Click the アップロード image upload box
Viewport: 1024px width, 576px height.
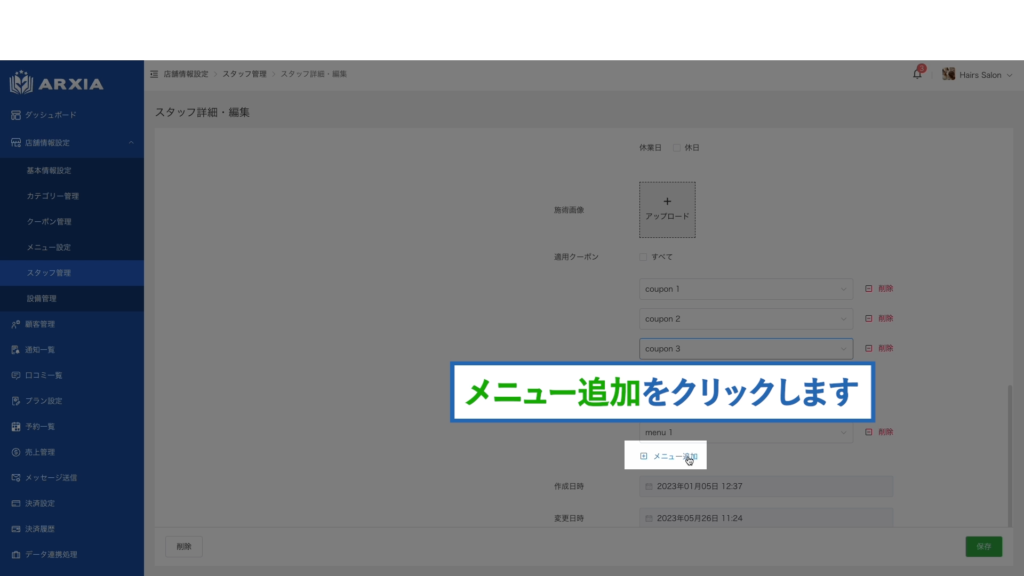point(667,210)
